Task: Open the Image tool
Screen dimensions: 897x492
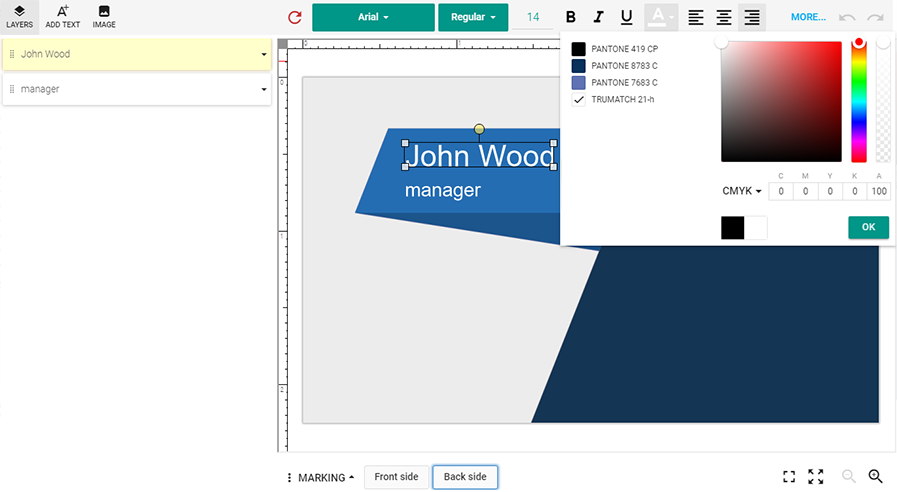Action: click(x=104, y=17)
